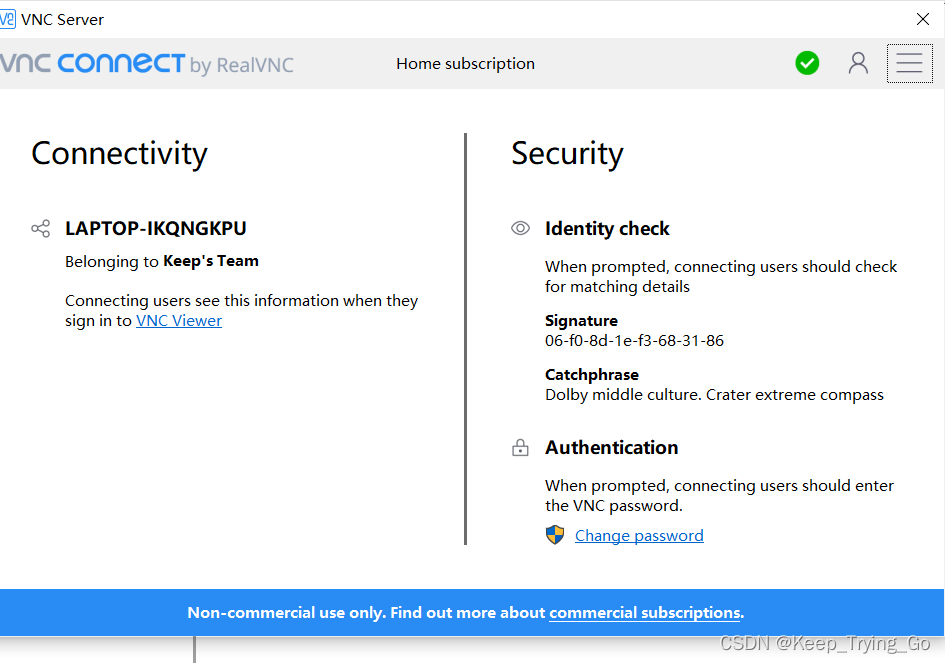Click the VNC Server icon in title bar

[13, 18]
